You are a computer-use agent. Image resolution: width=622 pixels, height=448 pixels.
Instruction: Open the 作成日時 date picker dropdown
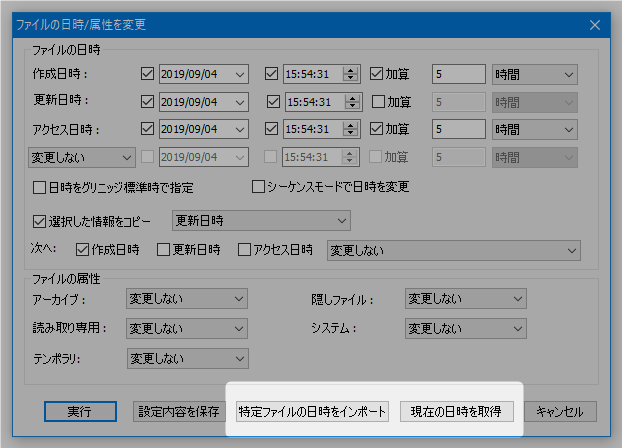coord(240,74)
